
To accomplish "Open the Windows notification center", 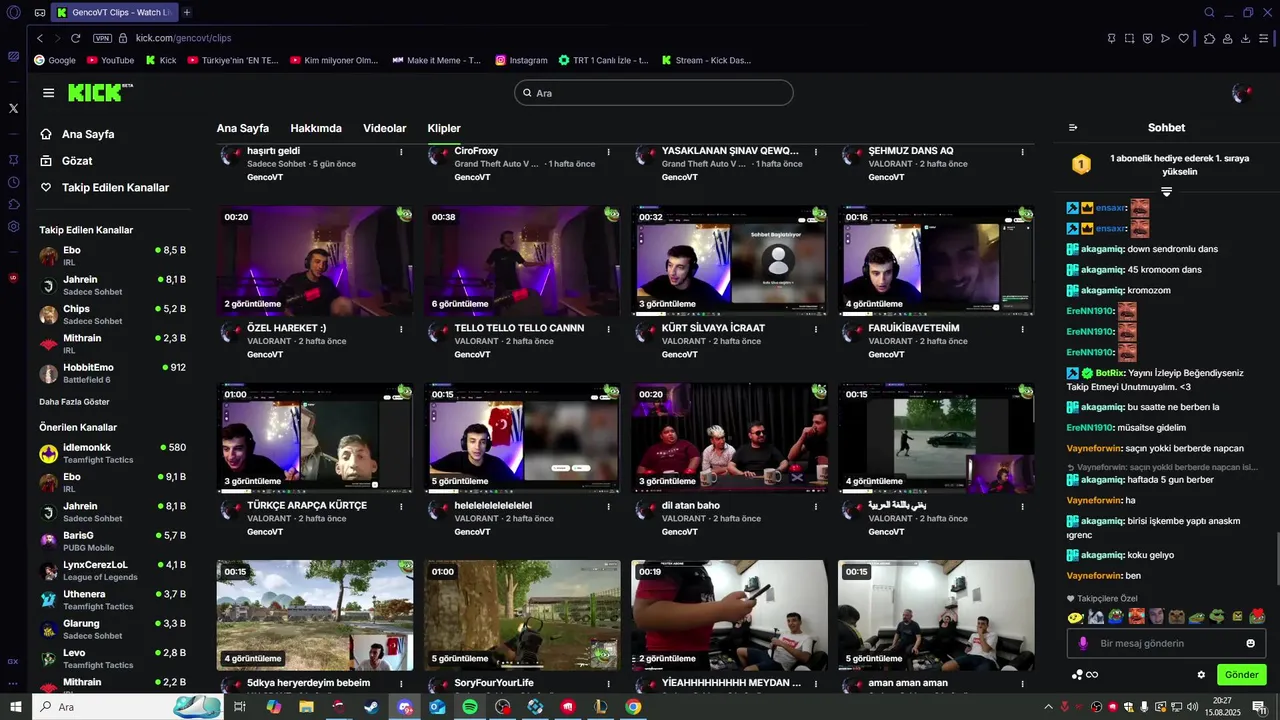I will point(1260,707).
